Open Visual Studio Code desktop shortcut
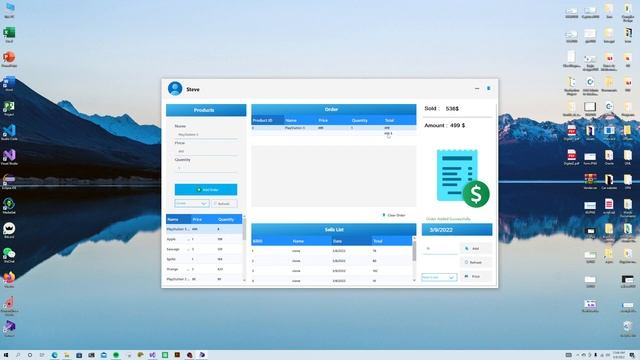640x360 pixels. coord(9,133)
